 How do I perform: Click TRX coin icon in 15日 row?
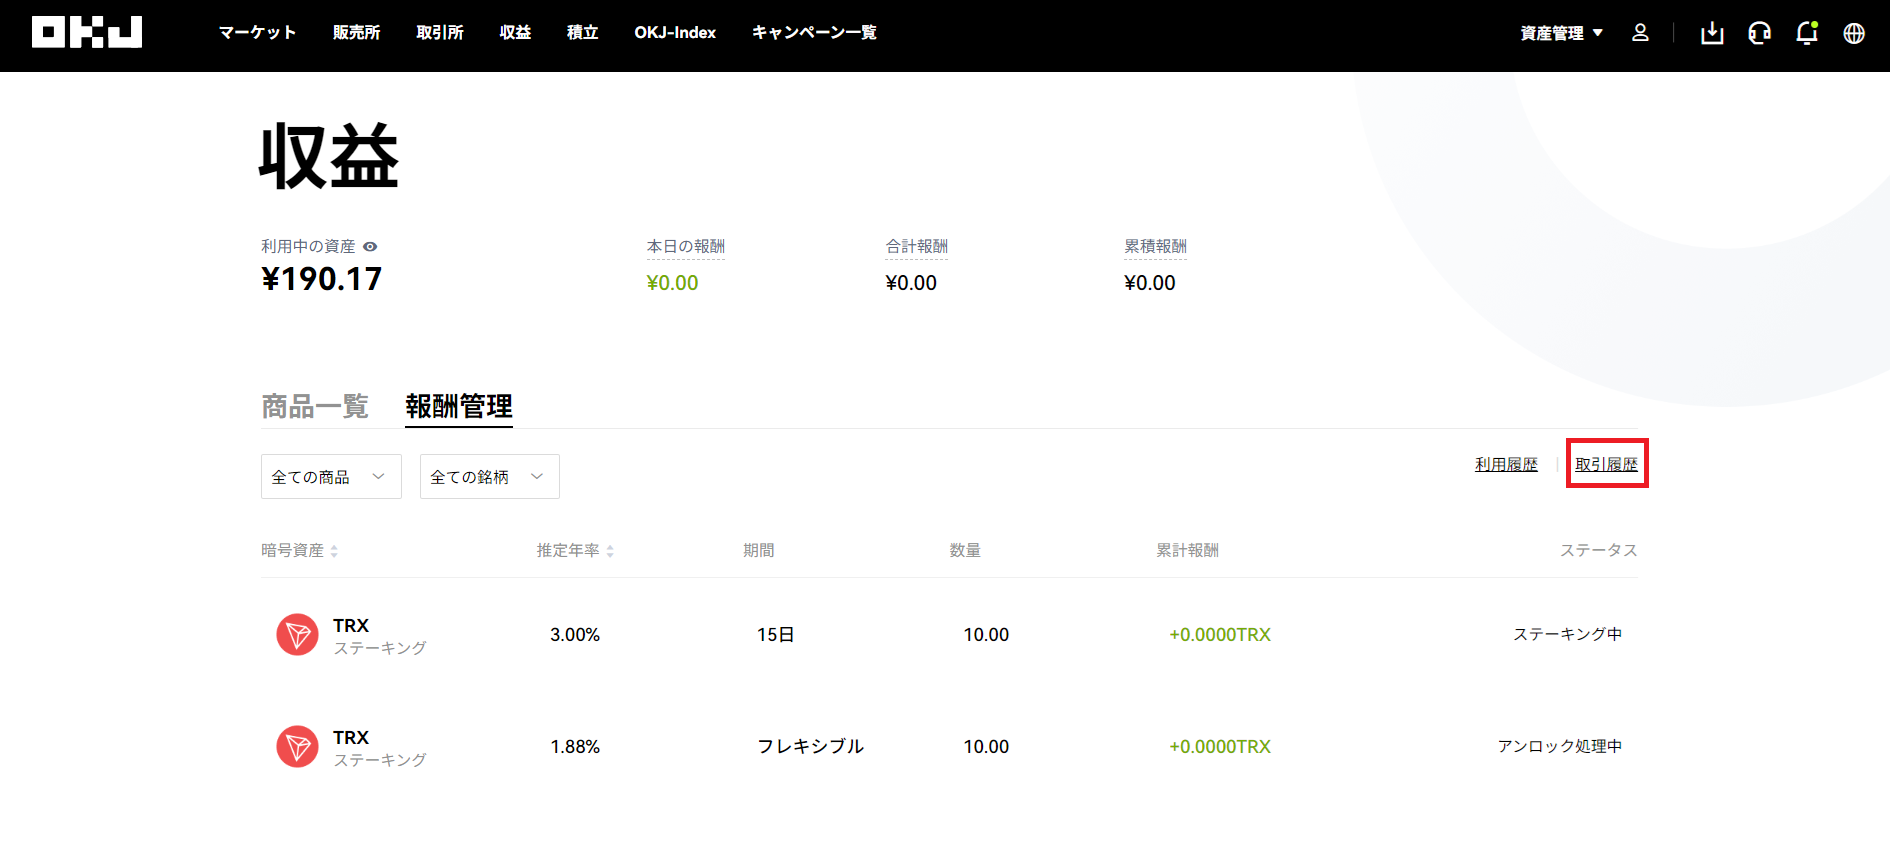297,635
